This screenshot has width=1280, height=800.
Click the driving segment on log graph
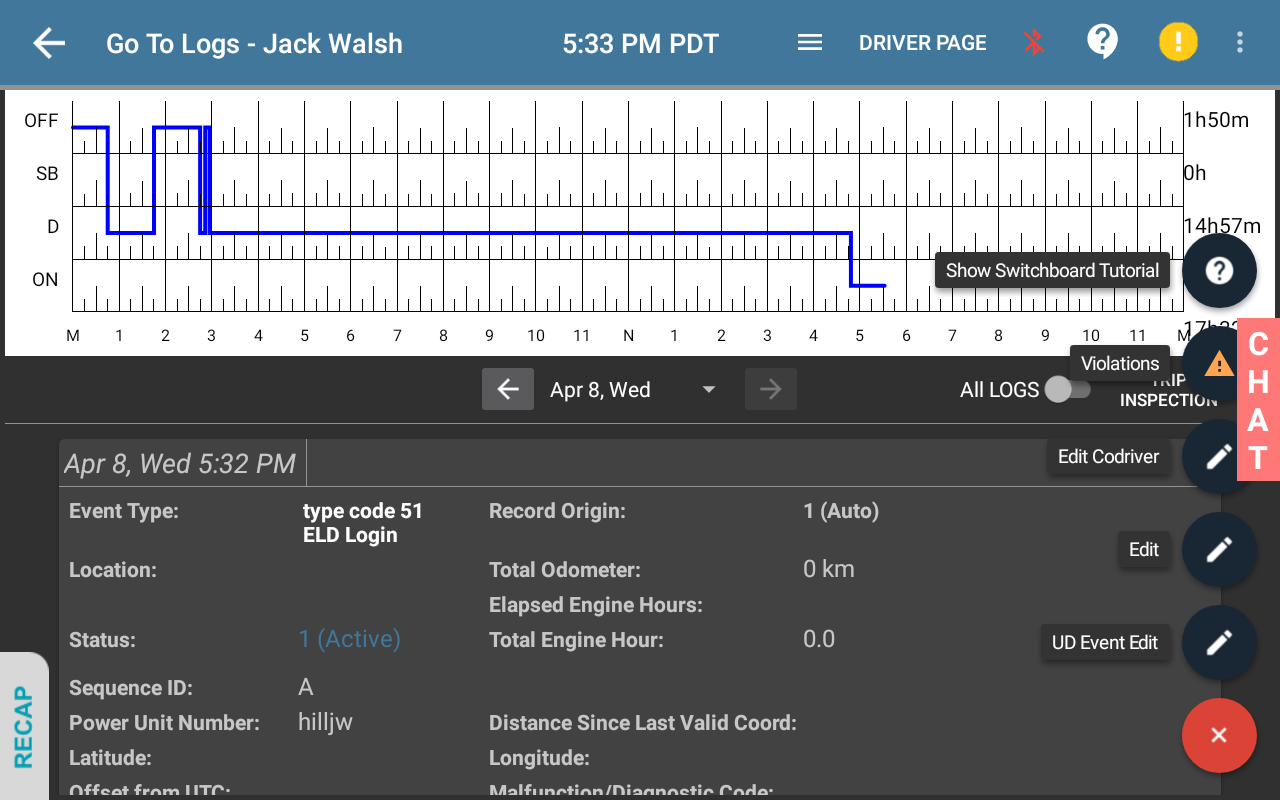pos(530,233)
